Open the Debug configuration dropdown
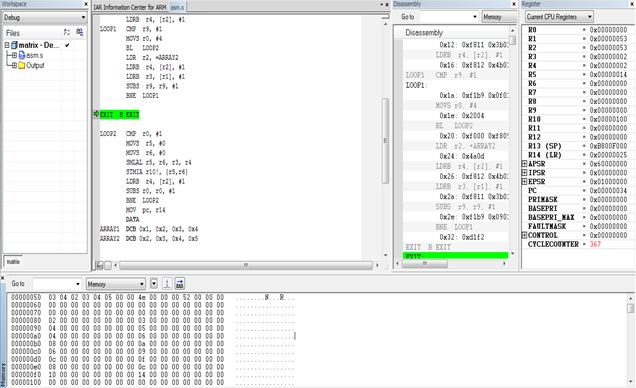Screen dimensions: 636x388 (83, 17)
